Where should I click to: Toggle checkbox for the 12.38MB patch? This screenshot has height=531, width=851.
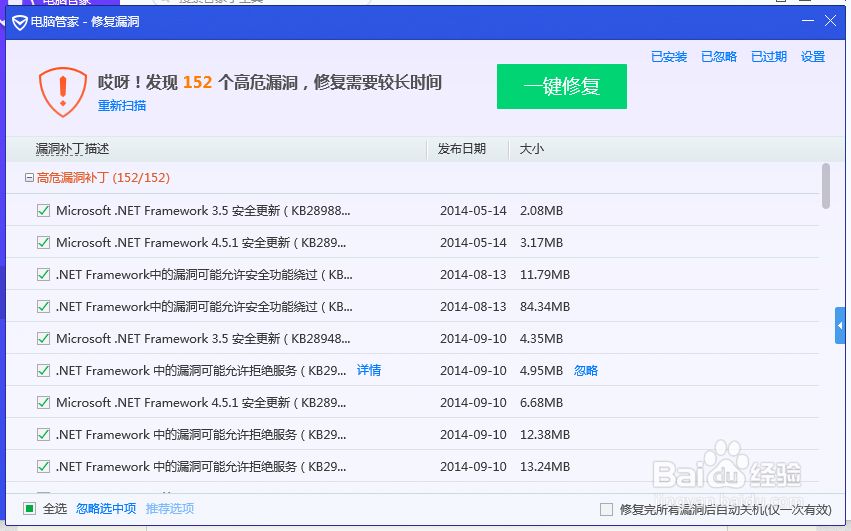pos(43,435)
